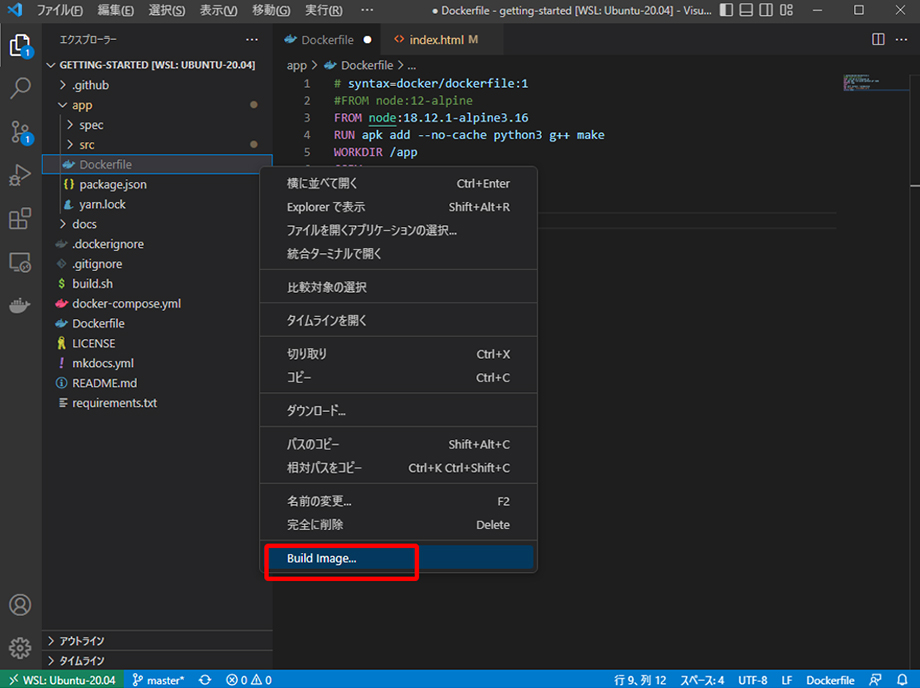Open the Extensions view icon

pyautogui.click(x=20, y=219)
